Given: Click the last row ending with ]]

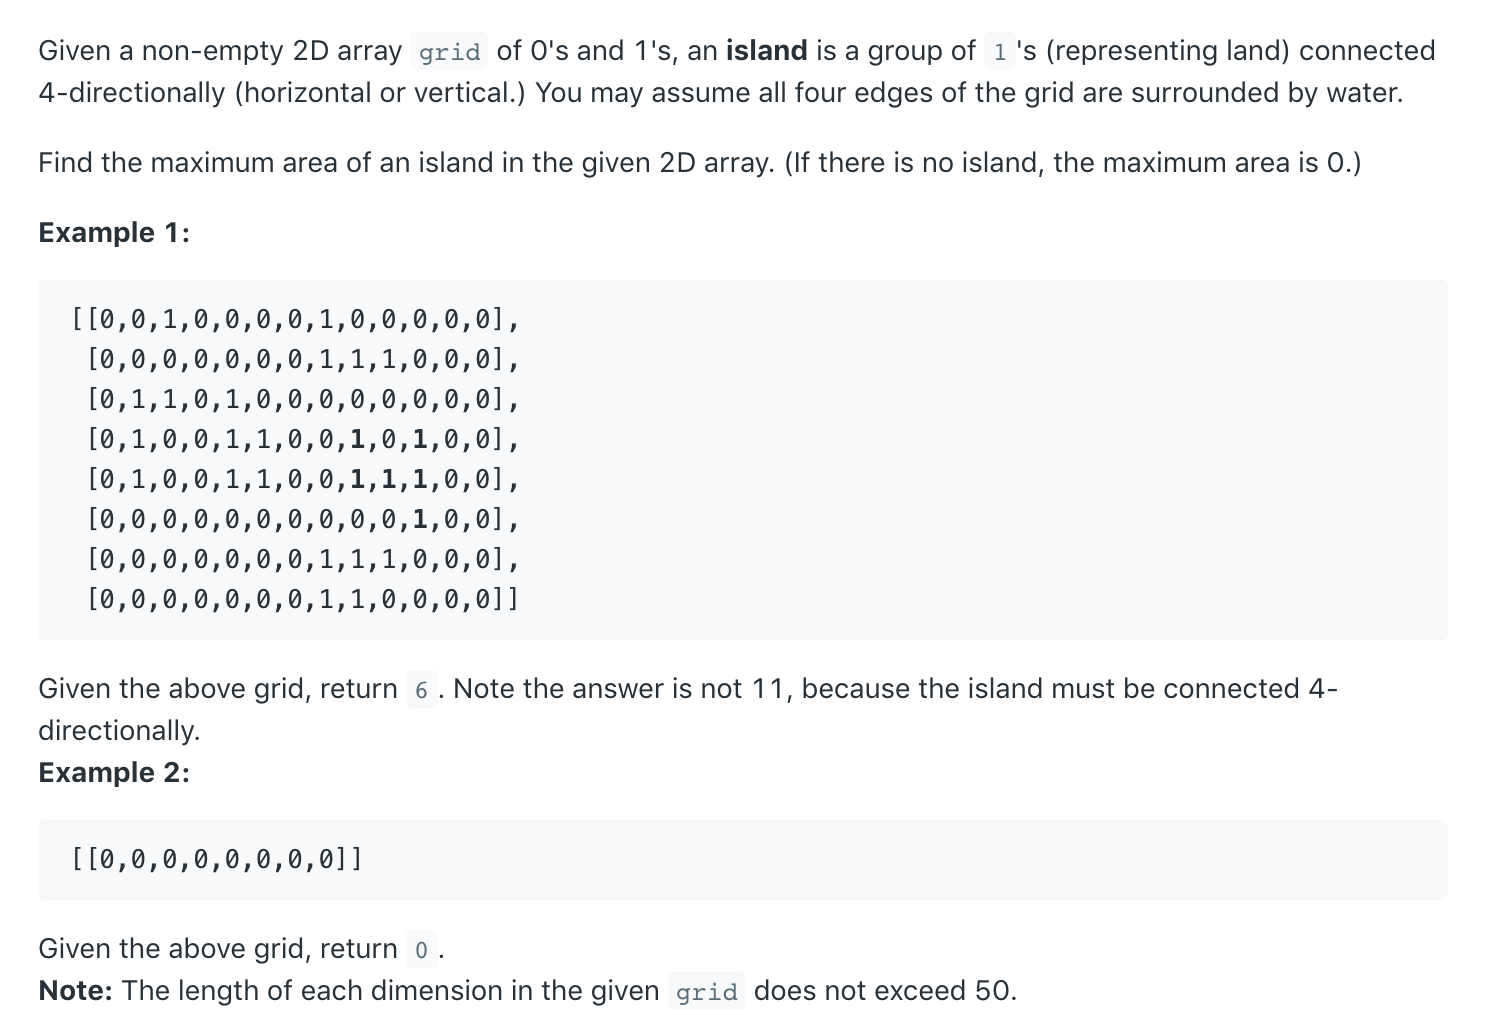Looking at the screenshot, I should [x=303, y=600].
